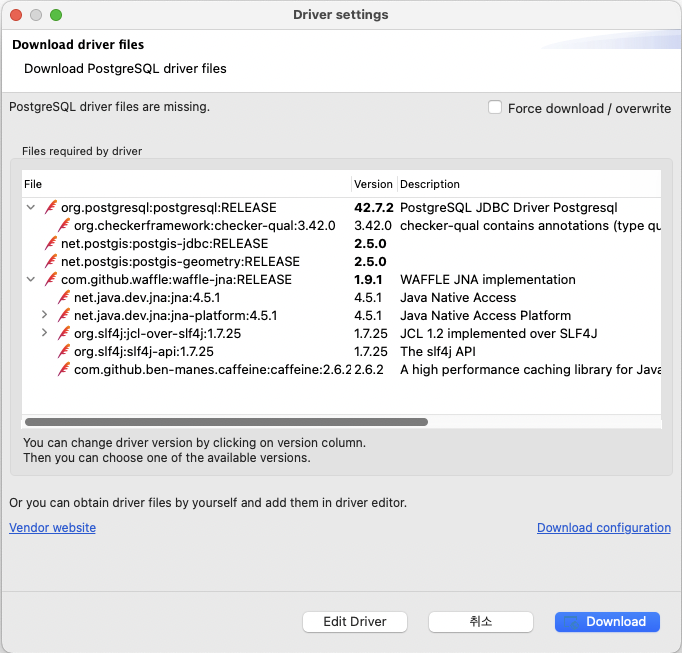Click the 'PostgreSQL JDBC Driver Postgresql' description
682x653 pixels.
tap(508, 208)
